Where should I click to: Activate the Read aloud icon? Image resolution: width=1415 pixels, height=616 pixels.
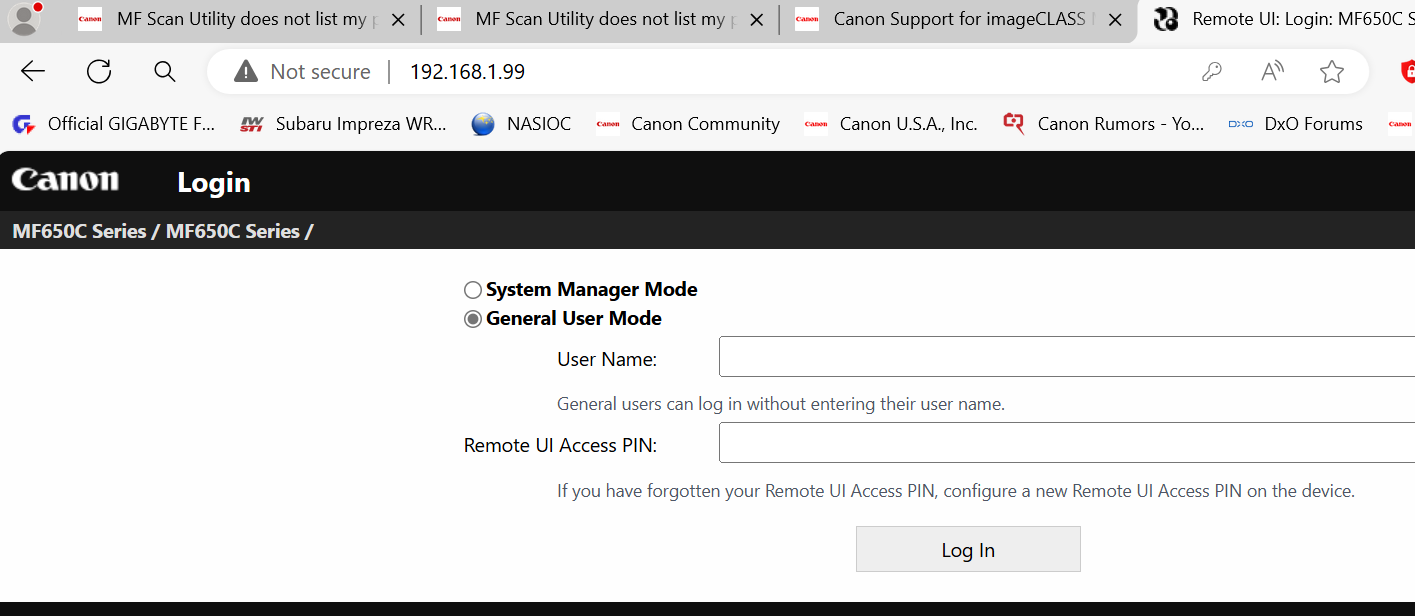1272,71
